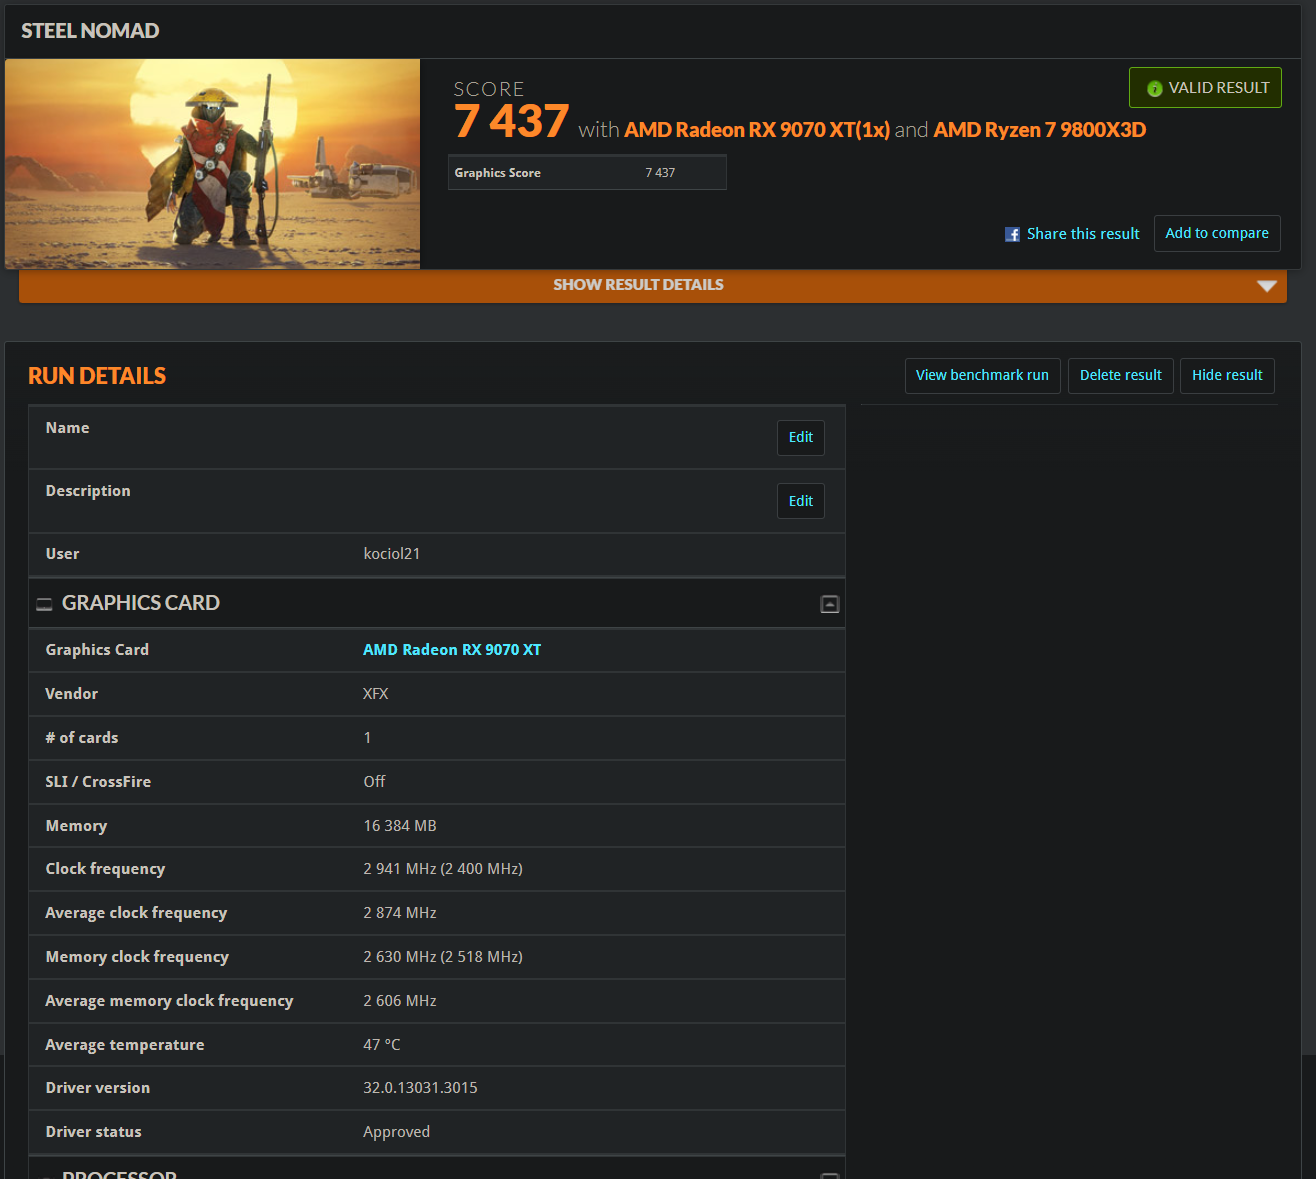Viewport: 1316px width, 1179px height.
Task: Edit the Description field
Action: (800, 501)
